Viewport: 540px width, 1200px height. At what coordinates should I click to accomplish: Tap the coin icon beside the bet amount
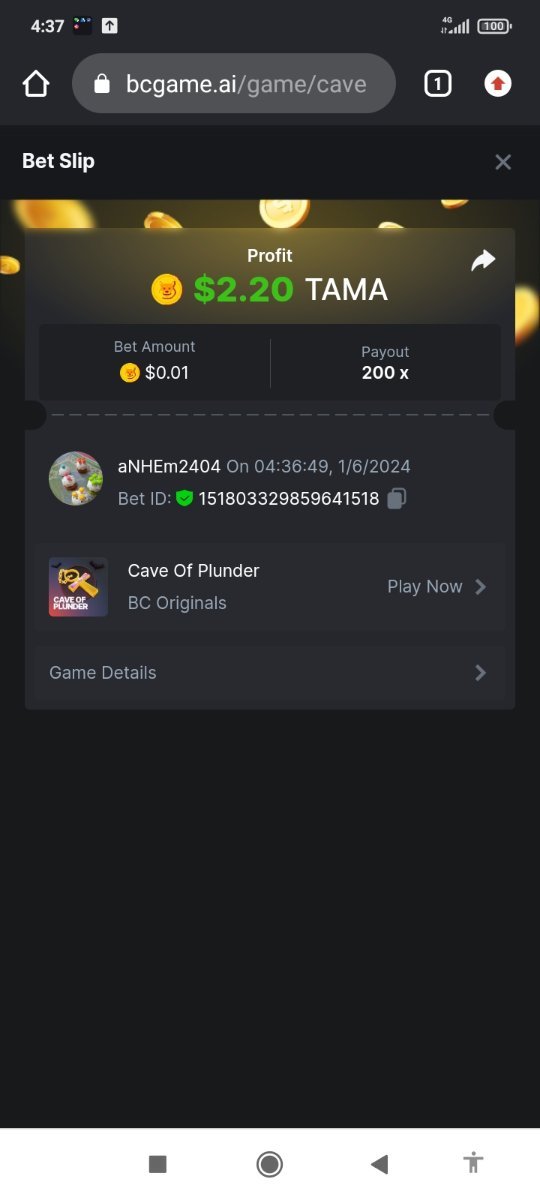[x=130, y=373]
